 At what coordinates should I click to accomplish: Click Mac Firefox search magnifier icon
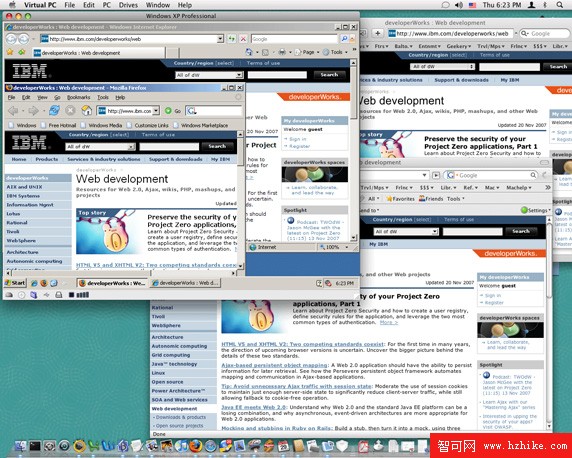coord(533,176)
